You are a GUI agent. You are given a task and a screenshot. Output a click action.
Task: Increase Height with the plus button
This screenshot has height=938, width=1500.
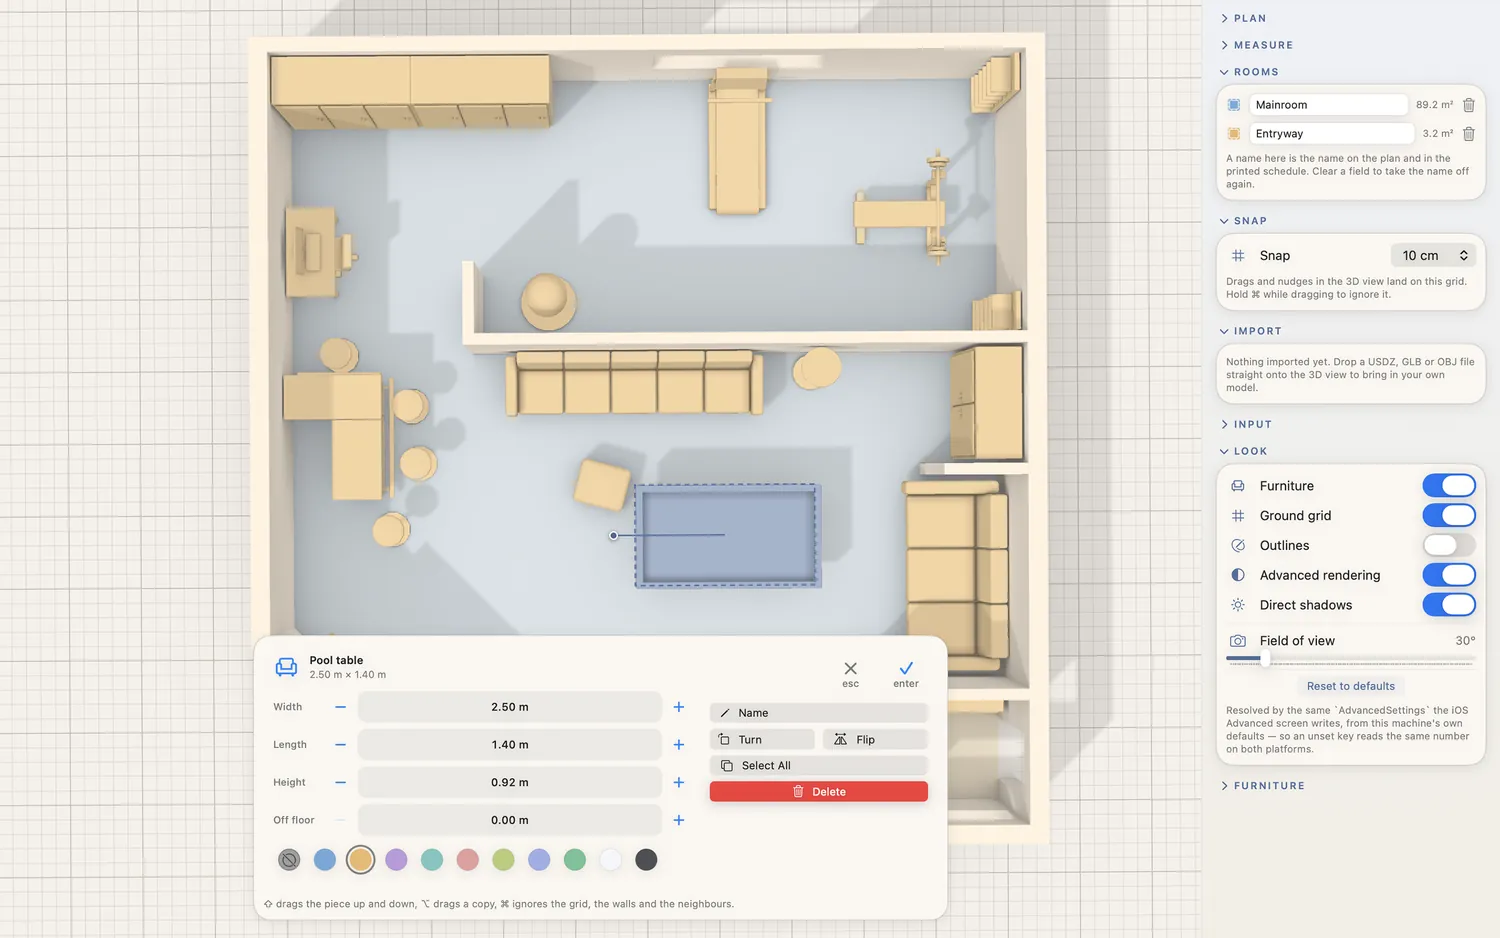click(x=679, y=782)
